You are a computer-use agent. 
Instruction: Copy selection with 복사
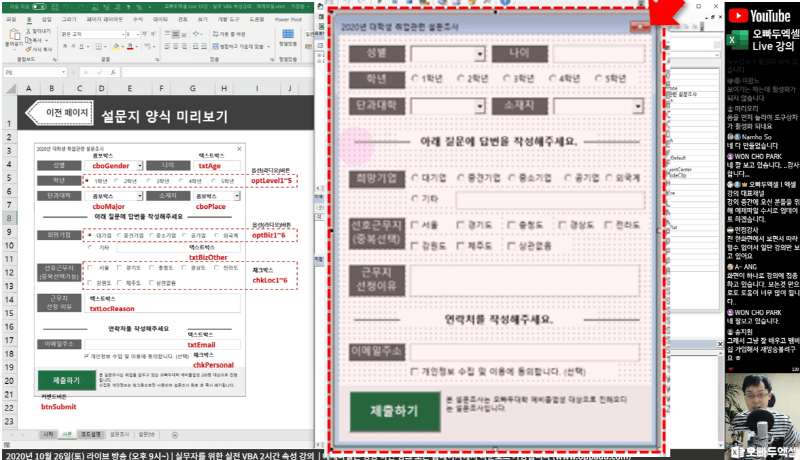tap(36, 40)
